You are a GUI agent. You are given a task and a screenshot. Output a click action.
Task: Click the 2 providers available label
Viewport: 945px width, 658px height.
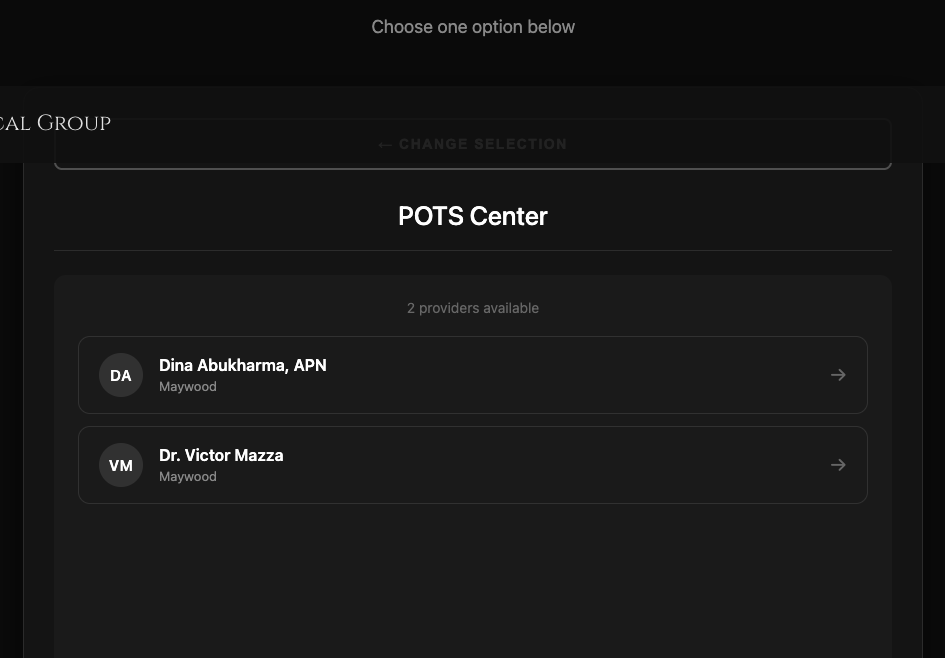[x=472, y=308]
